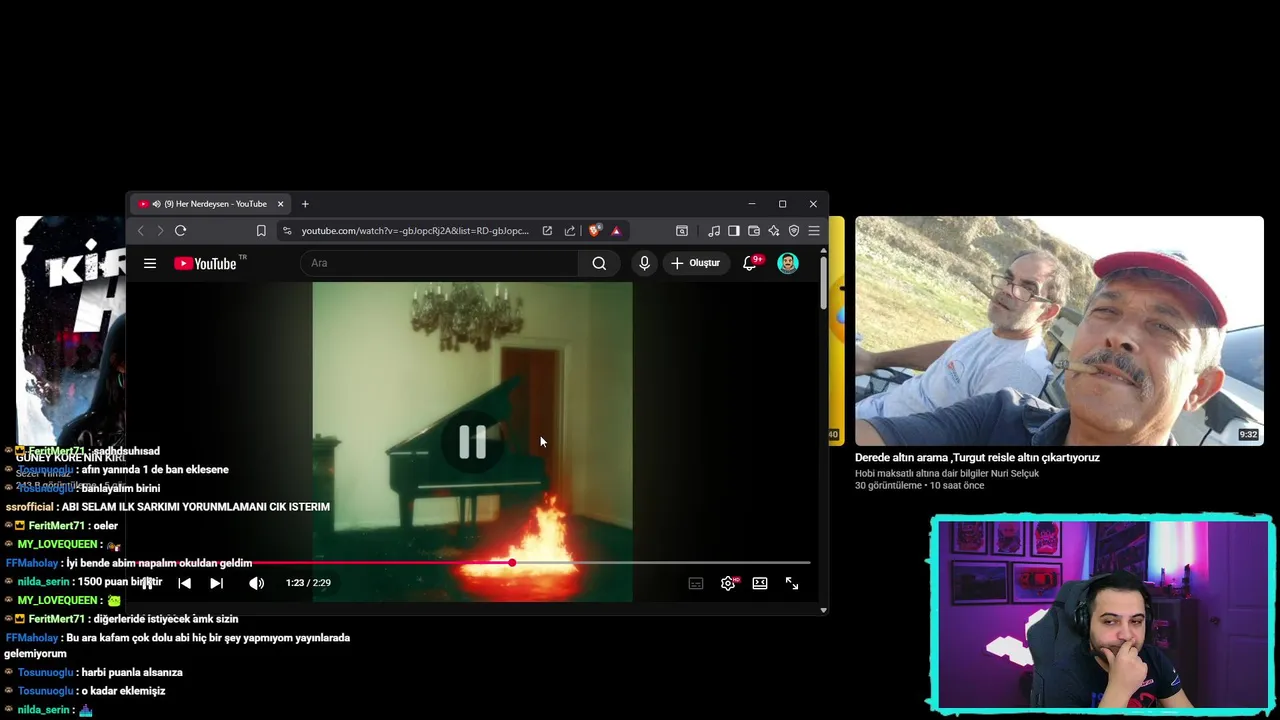1280x720 pixels.
Task: Open the YouTube guide hamburger menu
Action: pyautogui.click(x=150, y=263)
